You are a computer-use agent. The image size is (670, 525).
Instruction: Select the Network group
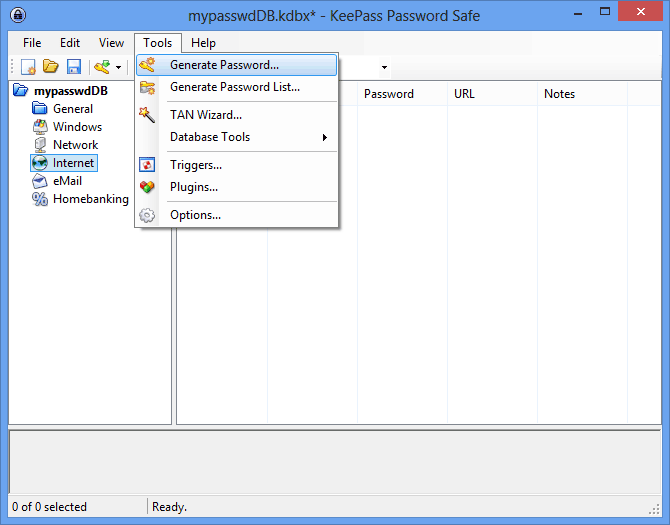coord(75,145)
